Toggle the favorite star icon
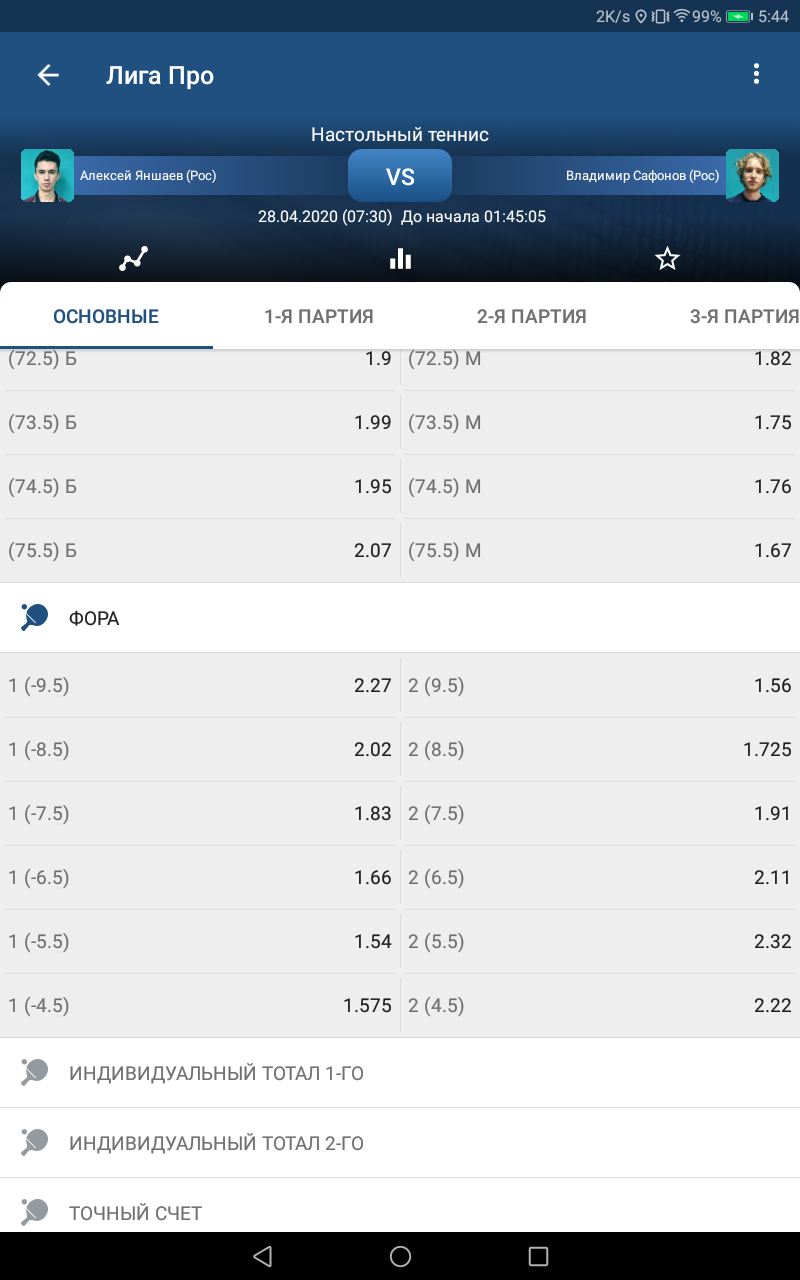The image size is (800, 1280). point(667,259)
